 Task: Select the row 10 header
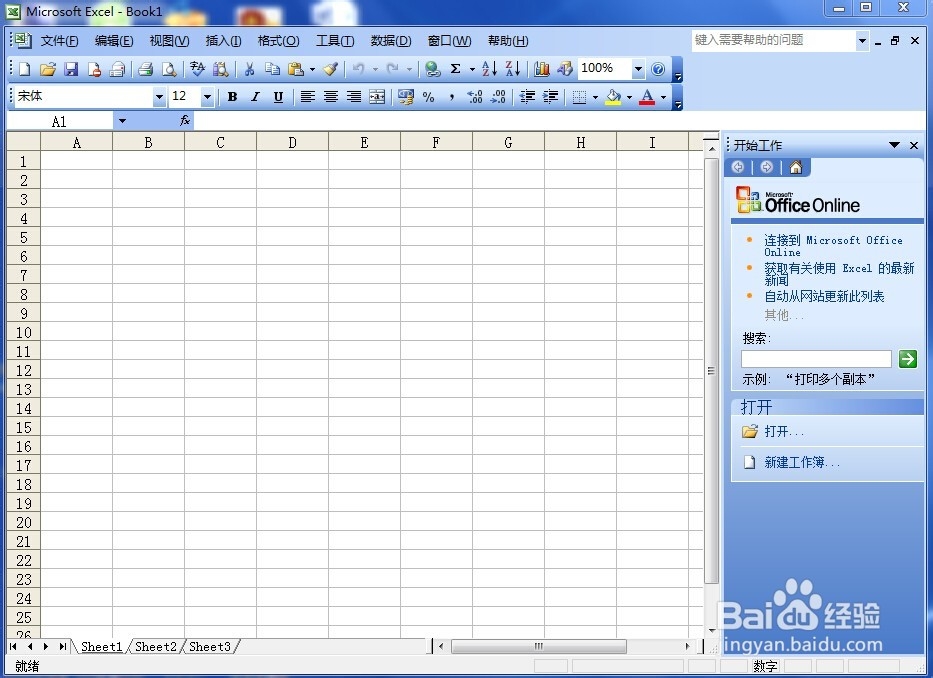(x=23, y=332)
